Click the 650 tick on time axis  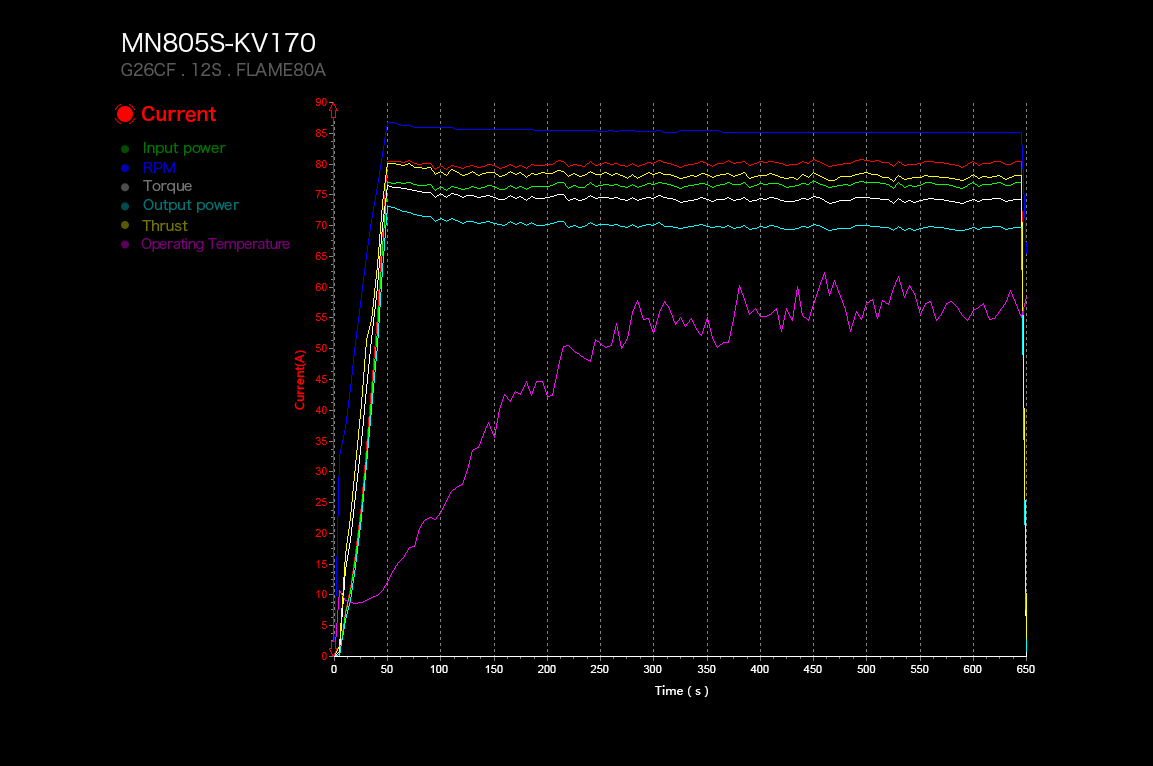coord(1026,669)
